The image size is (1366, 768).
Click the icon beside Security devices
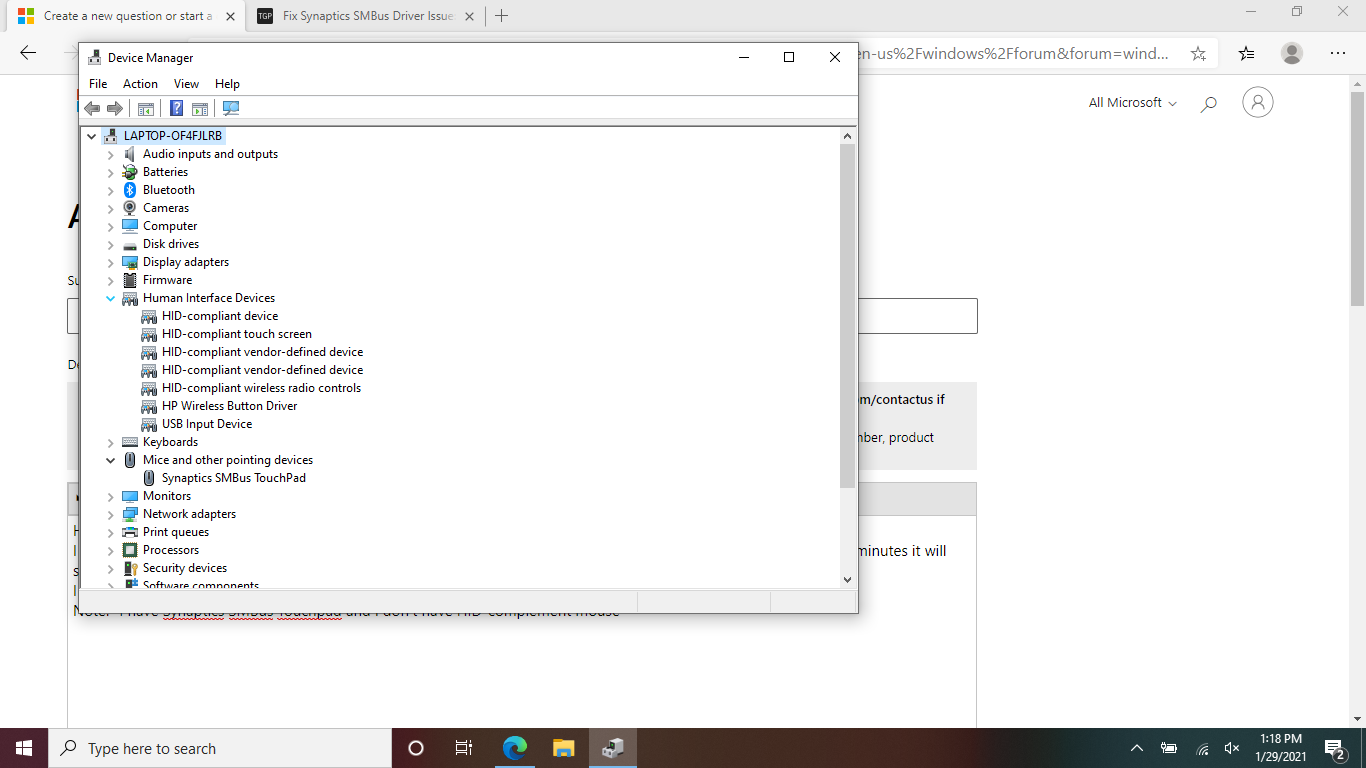point(130,568)
